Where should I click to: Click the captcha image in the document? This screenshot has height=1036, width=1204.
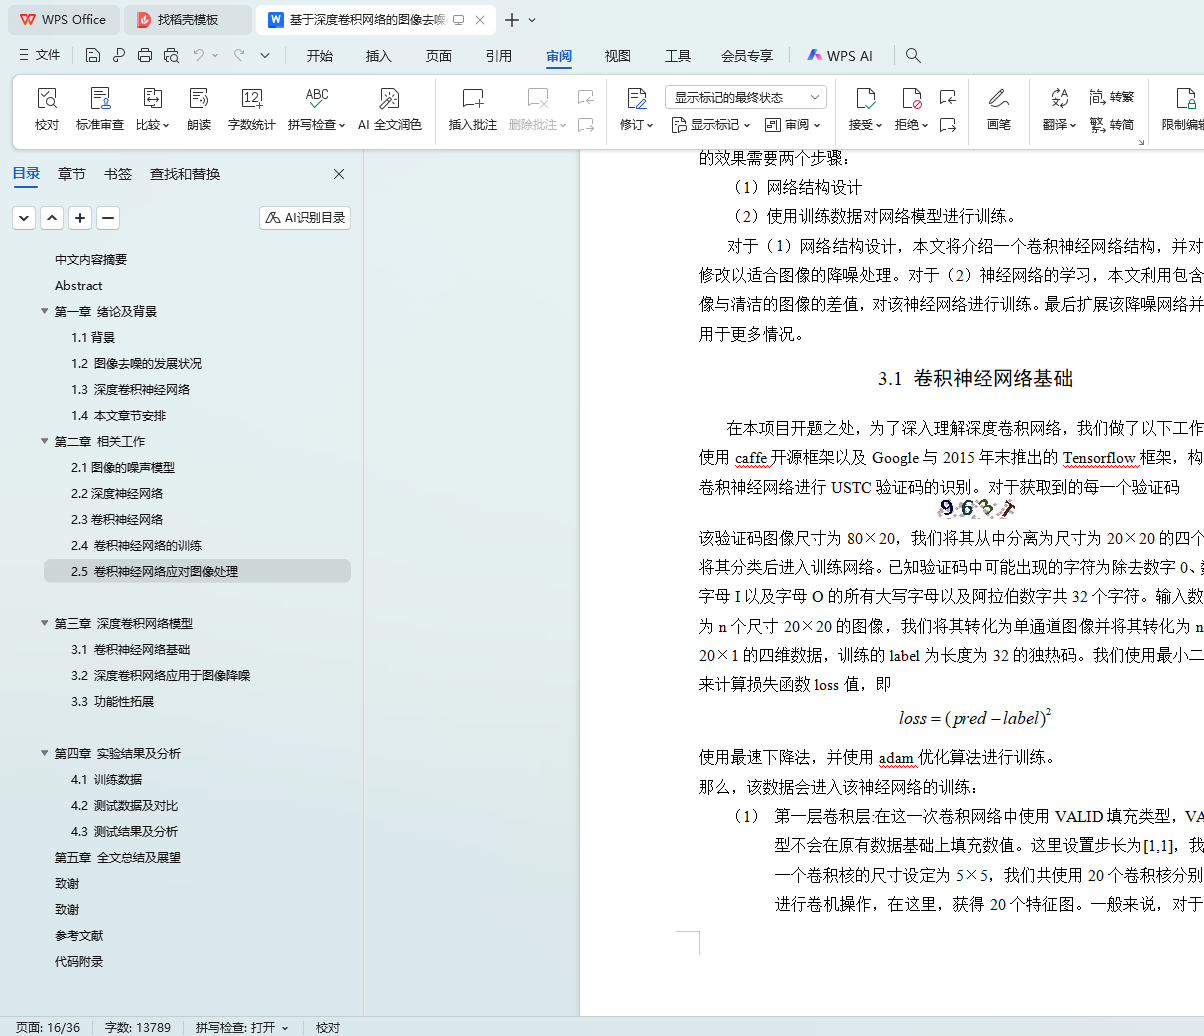(977, 508)
